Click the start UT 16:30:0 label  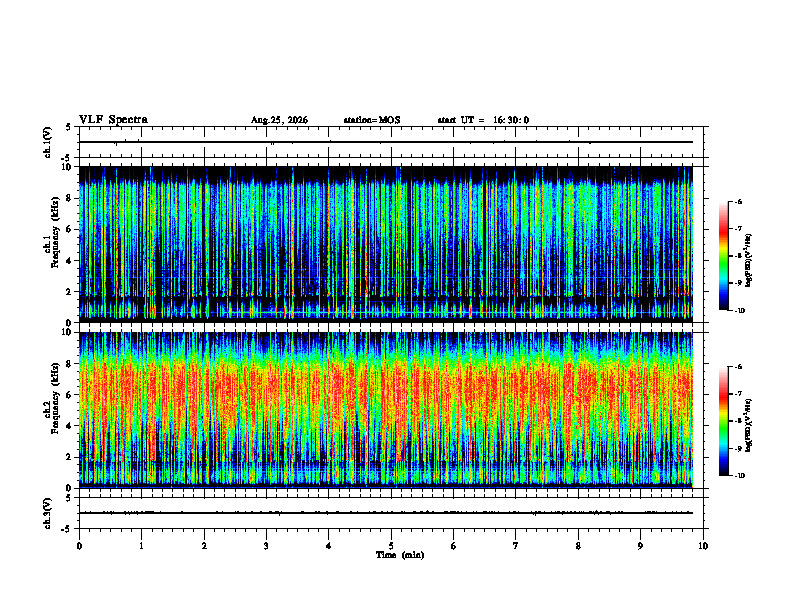[483, 120]
